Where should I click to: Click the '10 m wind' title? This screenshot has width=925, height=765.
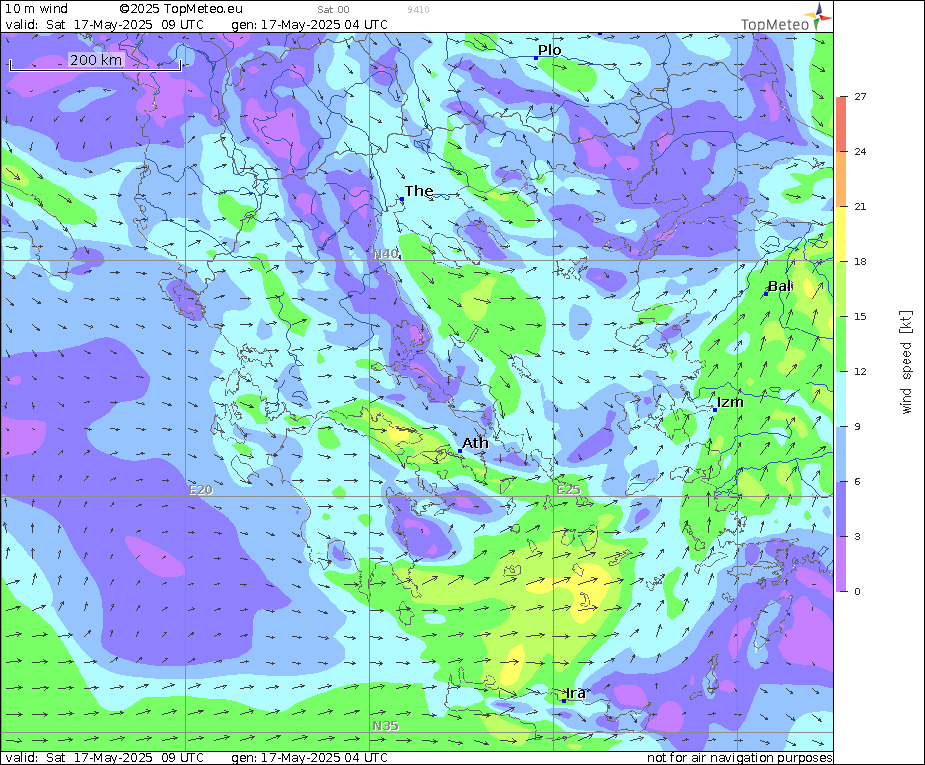[x=36, y=9]
